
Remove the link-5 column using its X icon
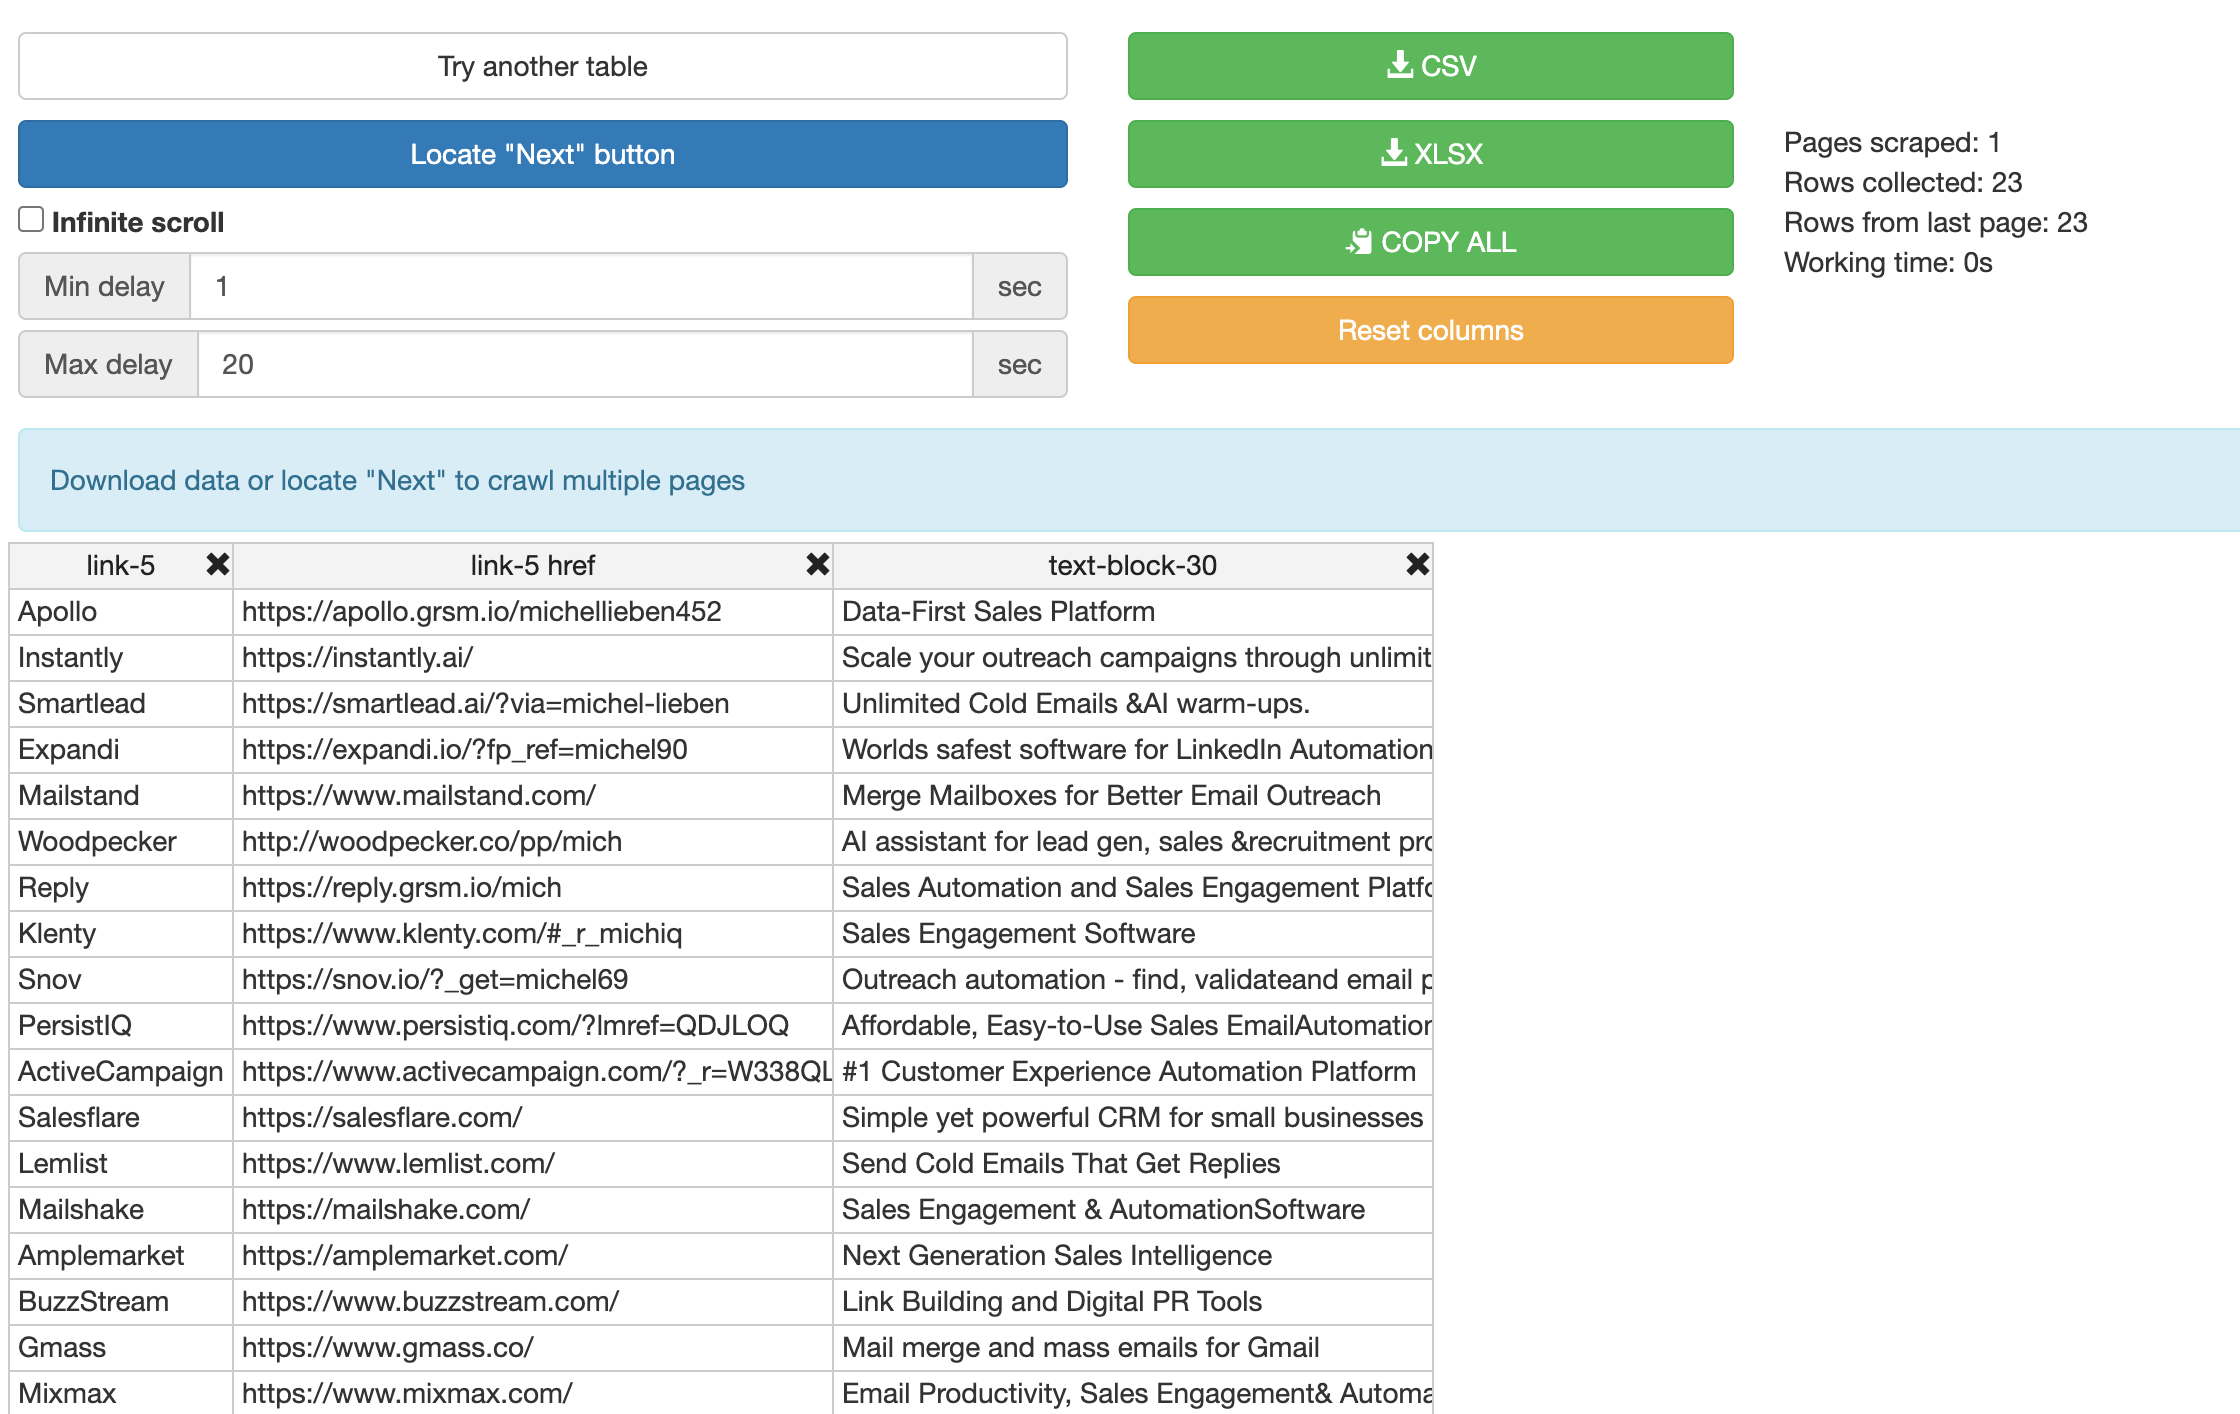(216, 564)
